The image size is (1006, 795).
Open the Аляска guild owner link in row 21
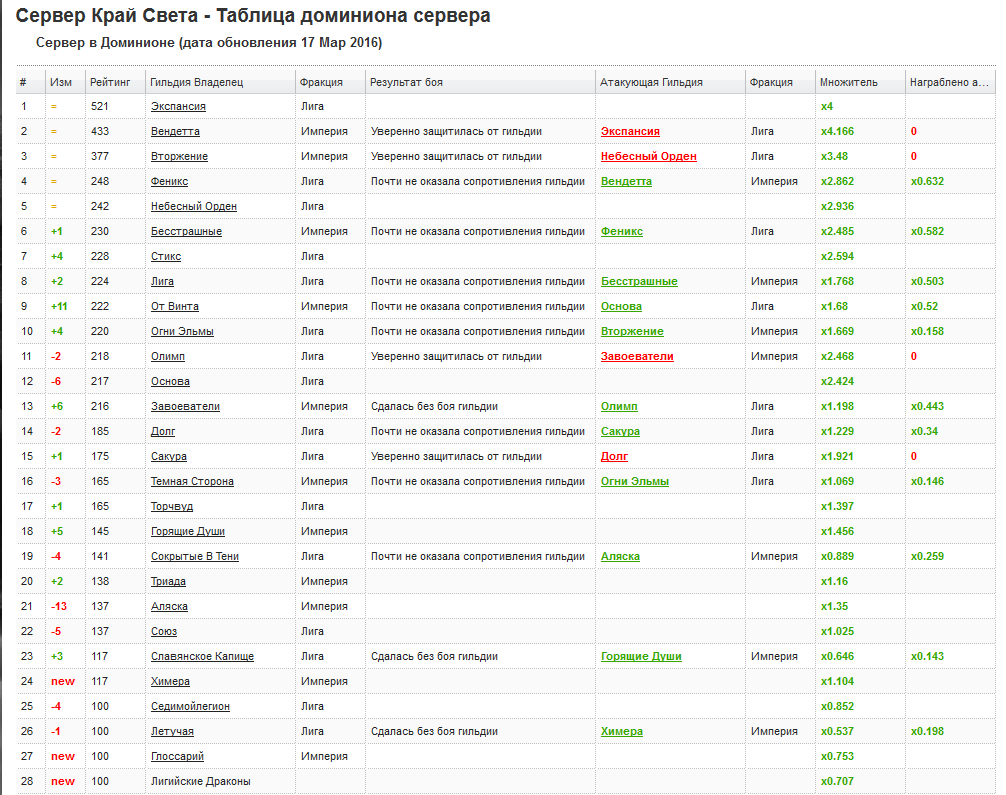click(x=169, y=607)
